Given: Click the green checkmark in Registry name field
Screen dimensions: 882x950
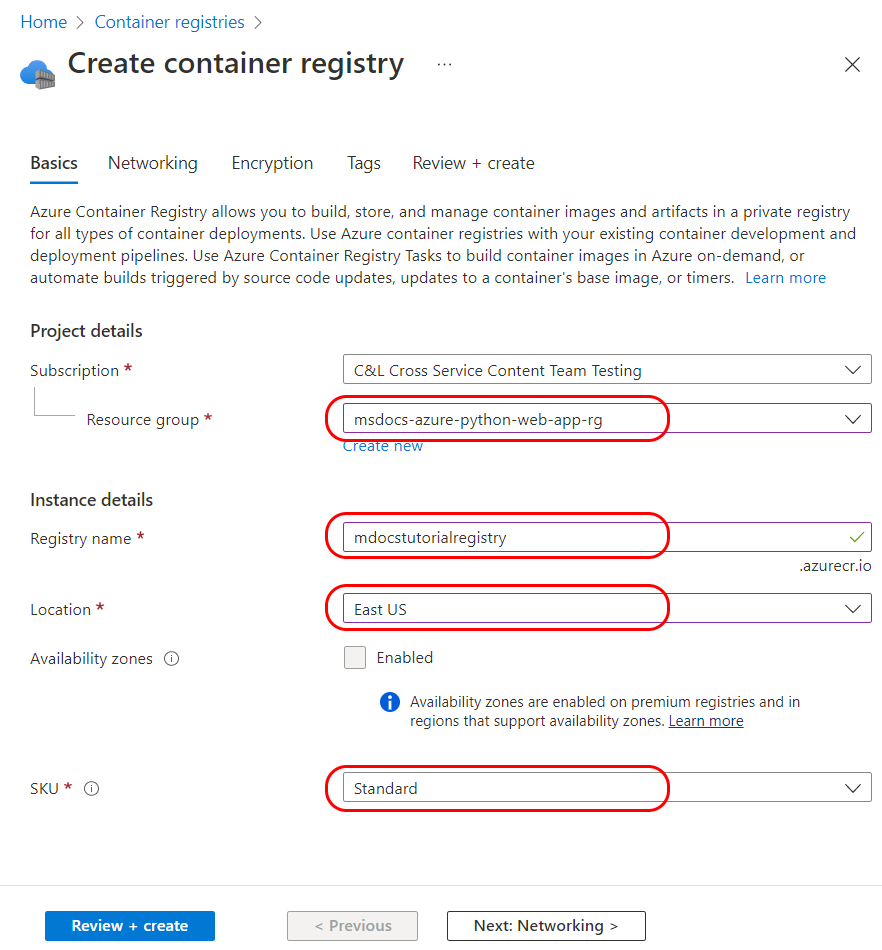Looking at the screenshot, I should 857,537.
